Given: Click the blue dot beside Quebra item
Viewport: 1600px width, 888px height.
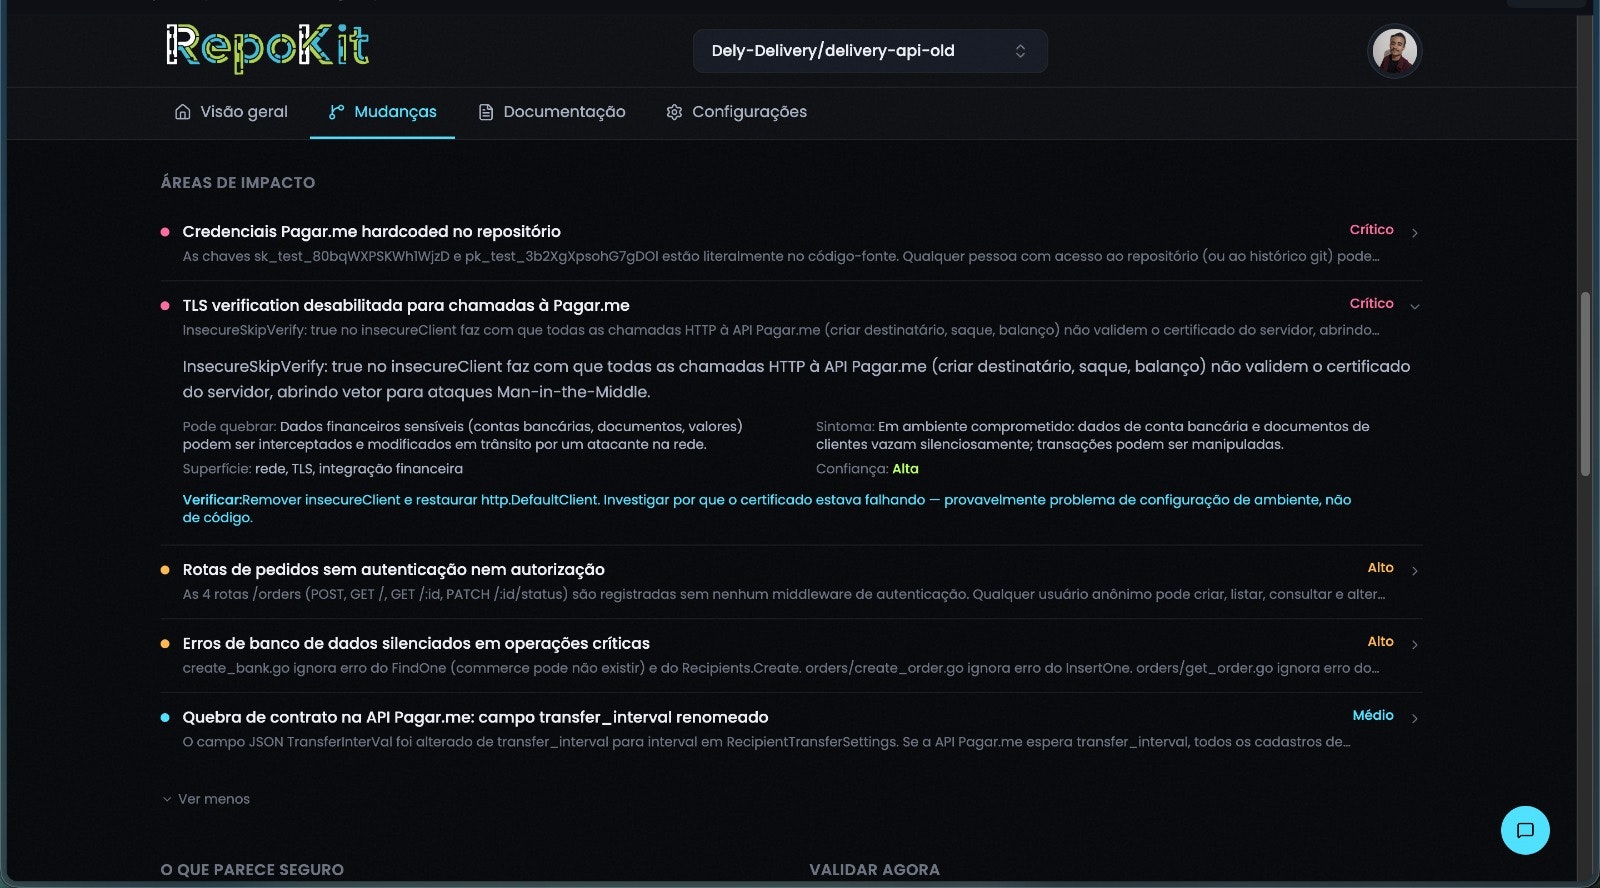Looking at the screenshot, I should (165, 718).
